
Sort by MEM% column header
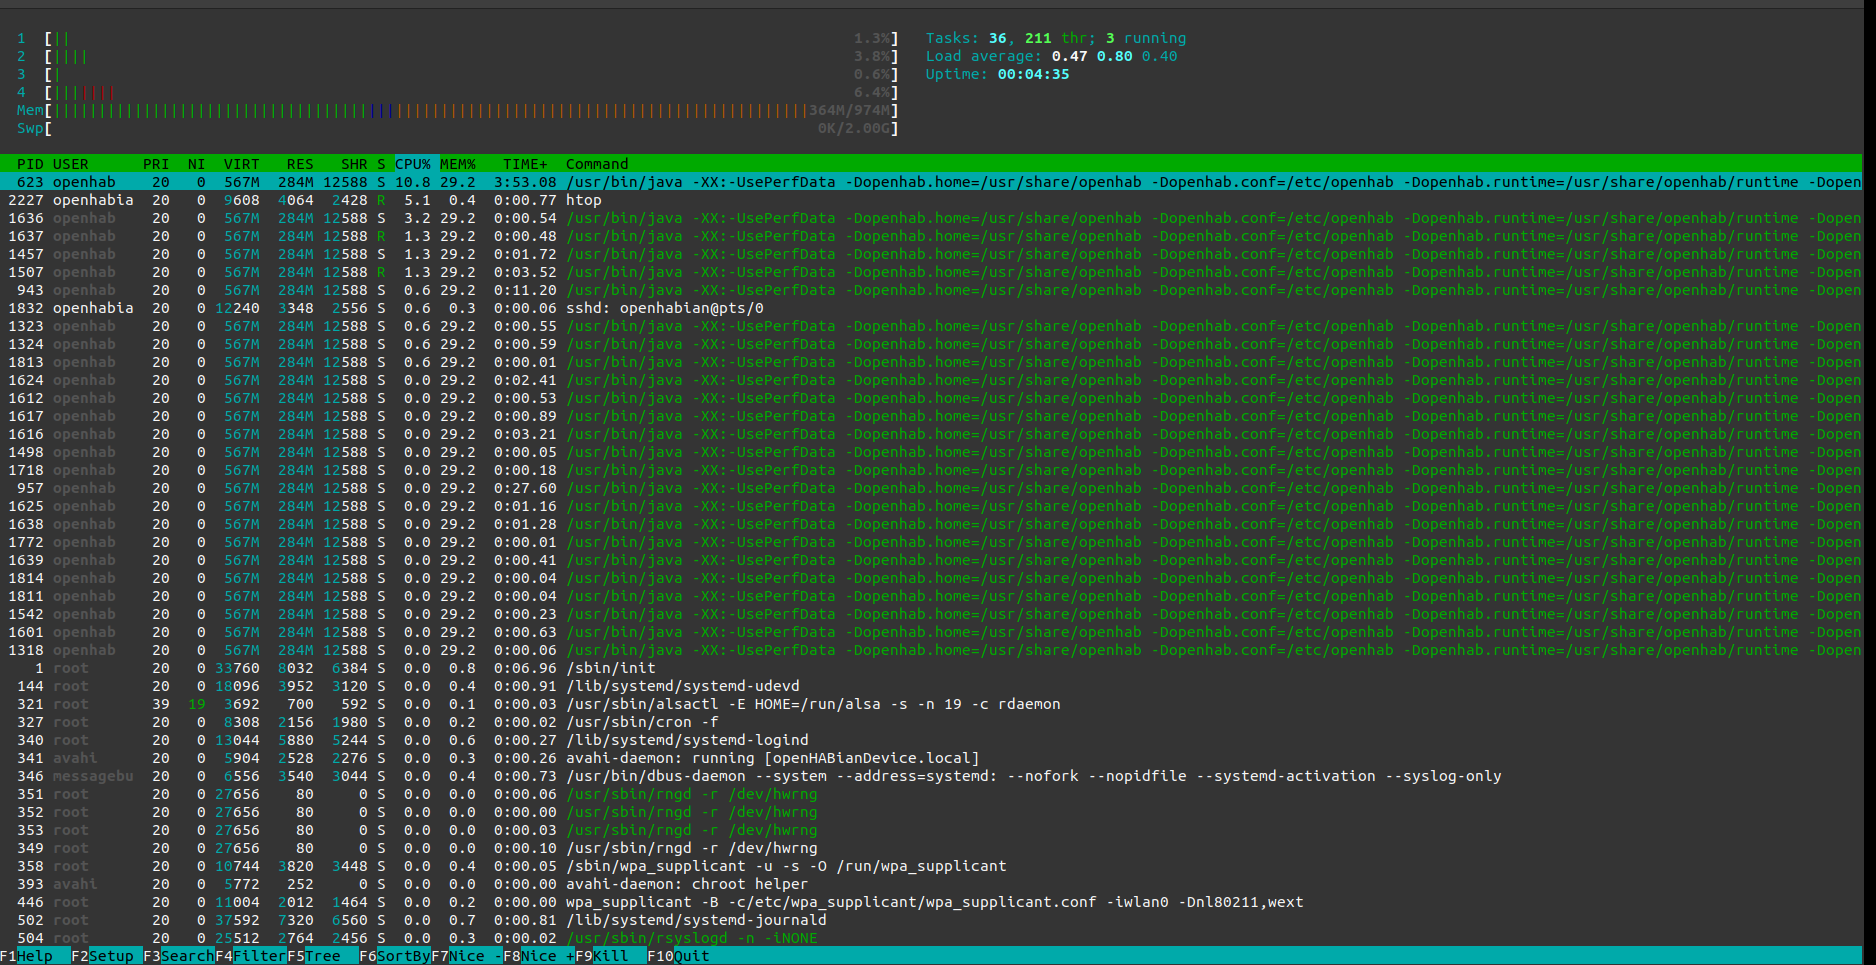pyautogui.click(x=458, y=164)
